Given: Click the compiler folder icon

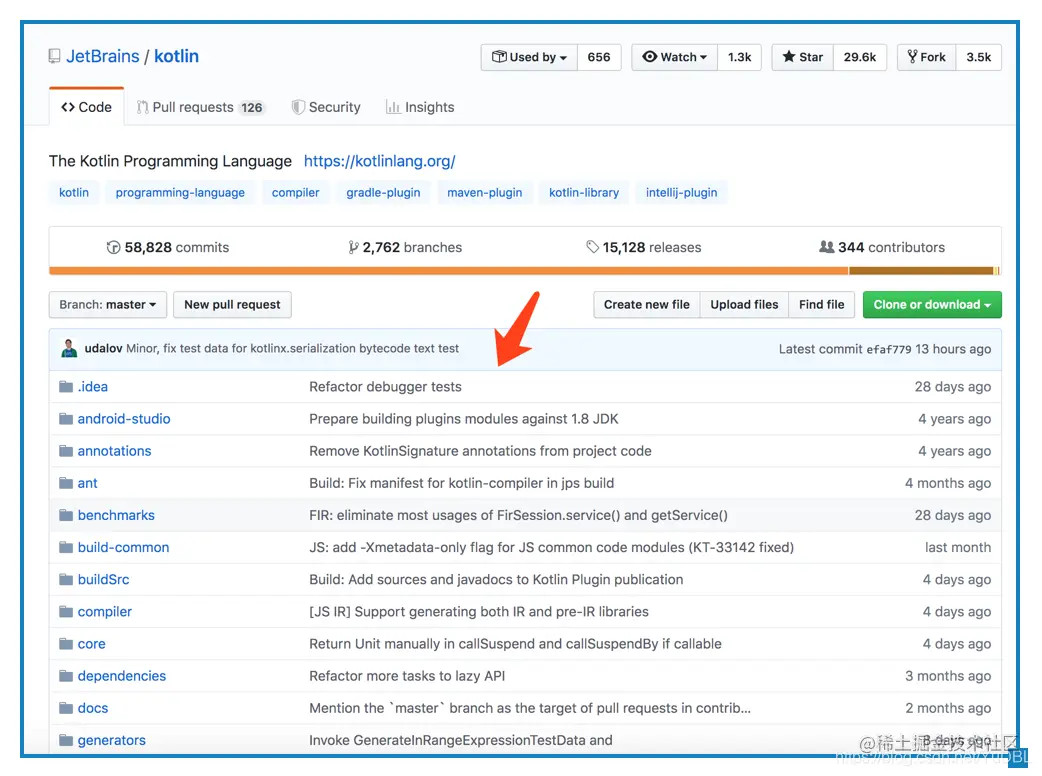Looking at the screenshot, I should tap(66, 611).
